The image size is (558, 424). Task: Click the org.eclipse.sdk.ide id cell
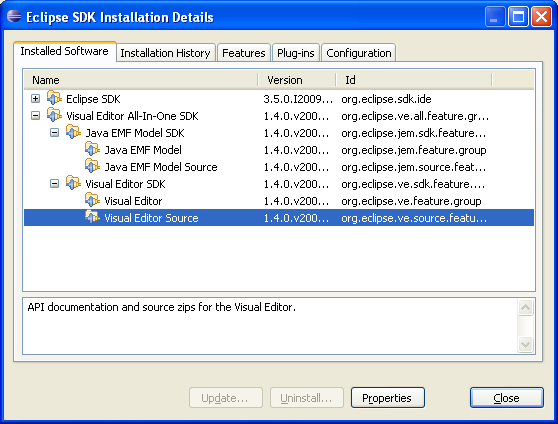click(x=386, y=99)
